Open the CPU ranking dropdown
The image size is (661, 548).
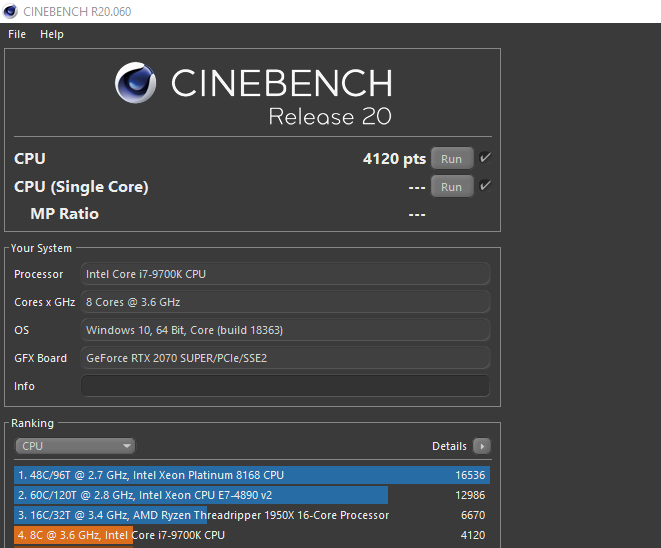(x=75, y=446)
